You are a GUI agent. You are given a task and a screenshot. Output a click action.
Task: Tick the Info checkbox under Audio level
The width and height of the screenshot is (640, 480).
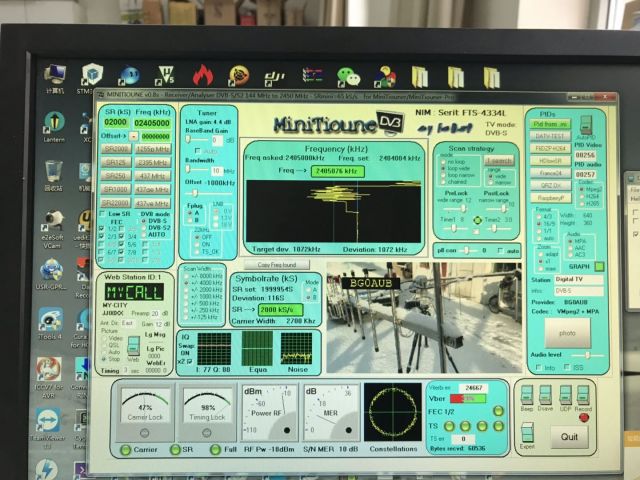(539, 367)
